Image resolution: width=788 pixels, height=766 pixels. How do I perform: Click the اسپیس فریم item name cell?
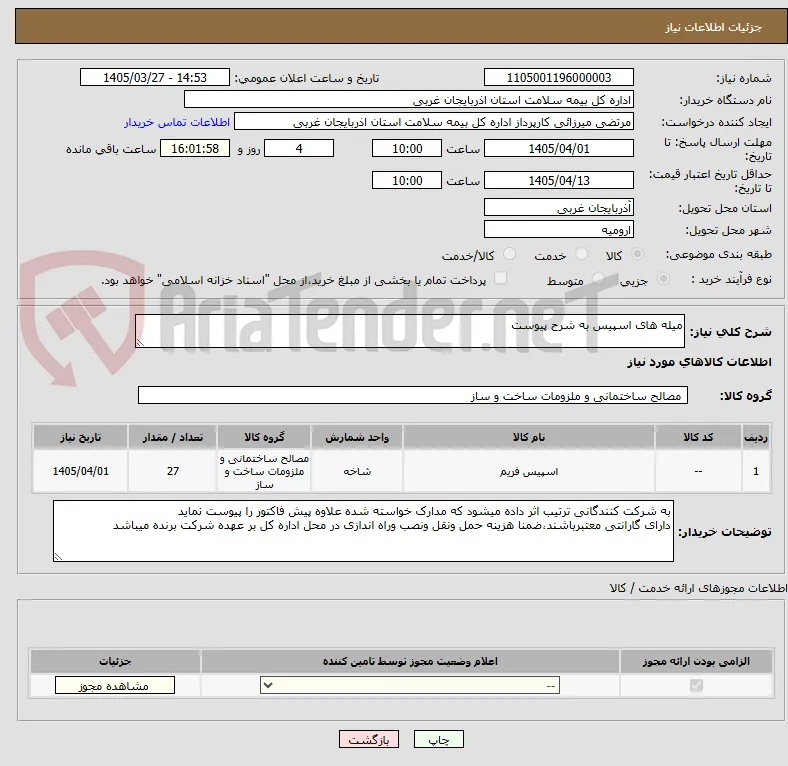tap(529, 471)
